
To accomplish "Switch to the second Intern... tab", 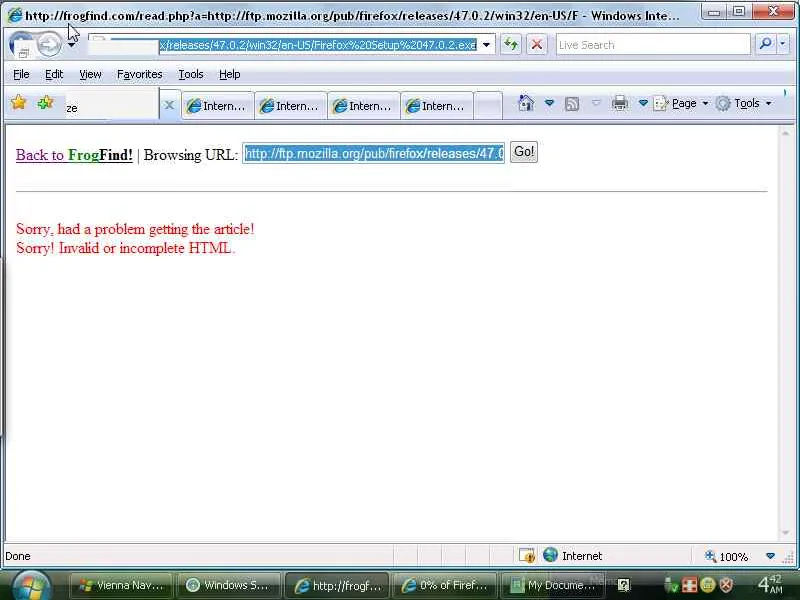I will [x=290, y=106].
